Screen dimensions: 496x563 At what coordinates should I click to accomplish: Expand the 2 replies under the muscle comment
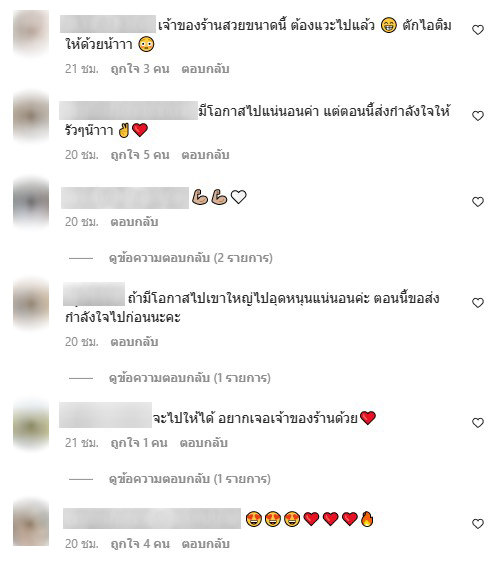[x=191, y=258]
